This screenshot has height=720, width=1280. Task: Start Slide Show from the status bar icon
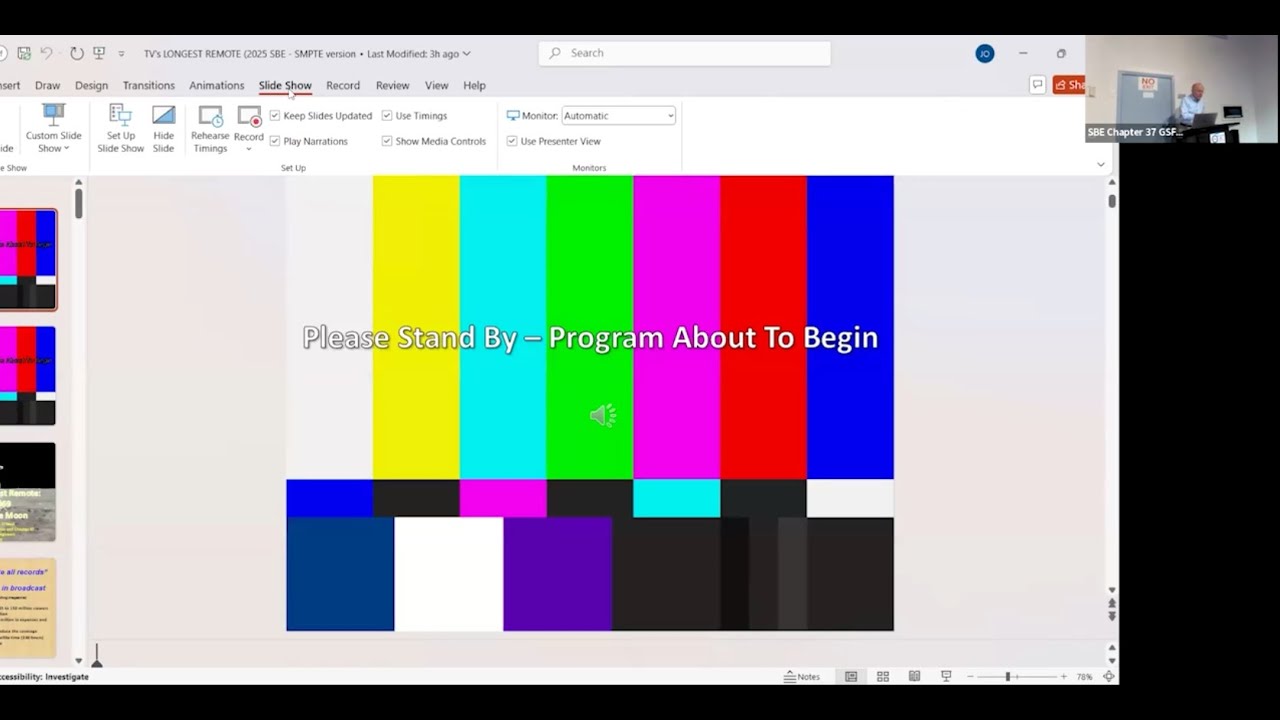pos(946,677)
